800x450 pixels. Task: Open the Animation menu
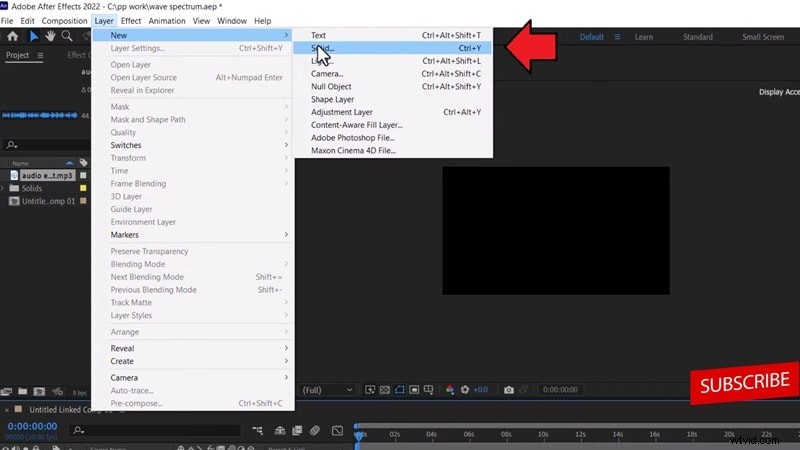click(x=167, y=21)
